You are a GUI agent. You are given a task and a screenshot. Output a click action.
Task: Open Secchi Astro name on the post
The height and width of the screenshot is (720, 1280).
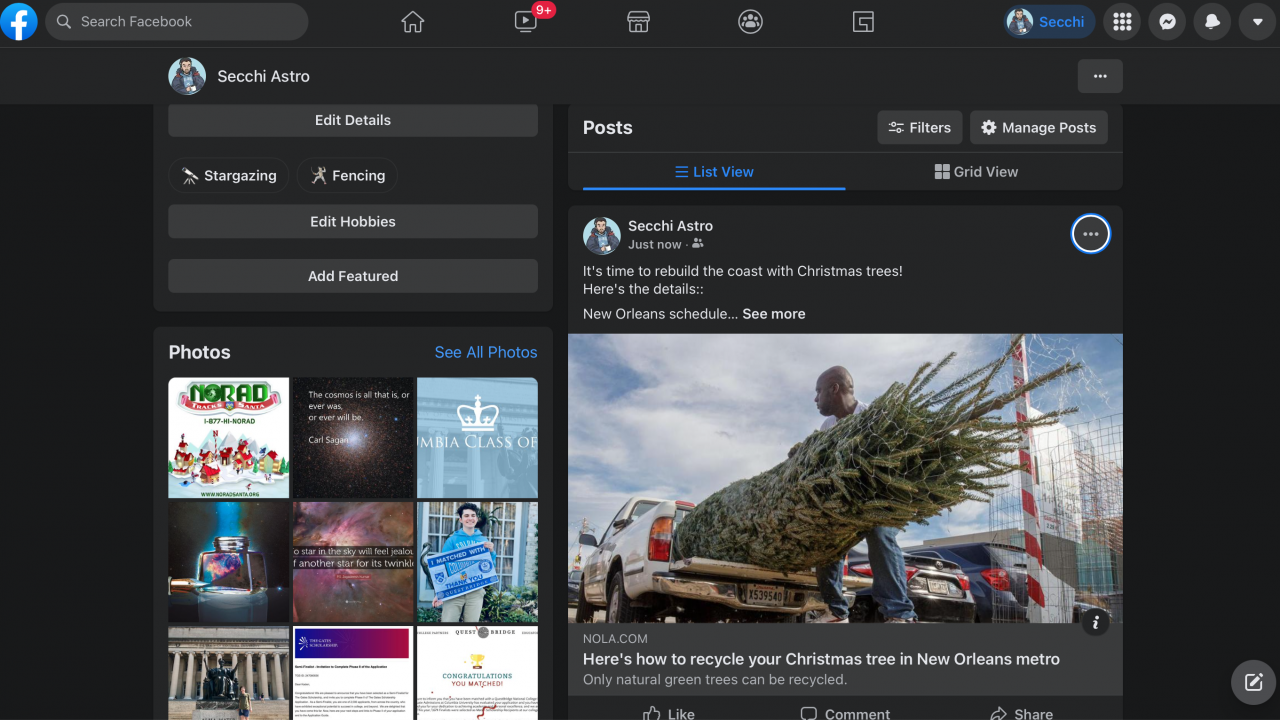pos(670,226)
